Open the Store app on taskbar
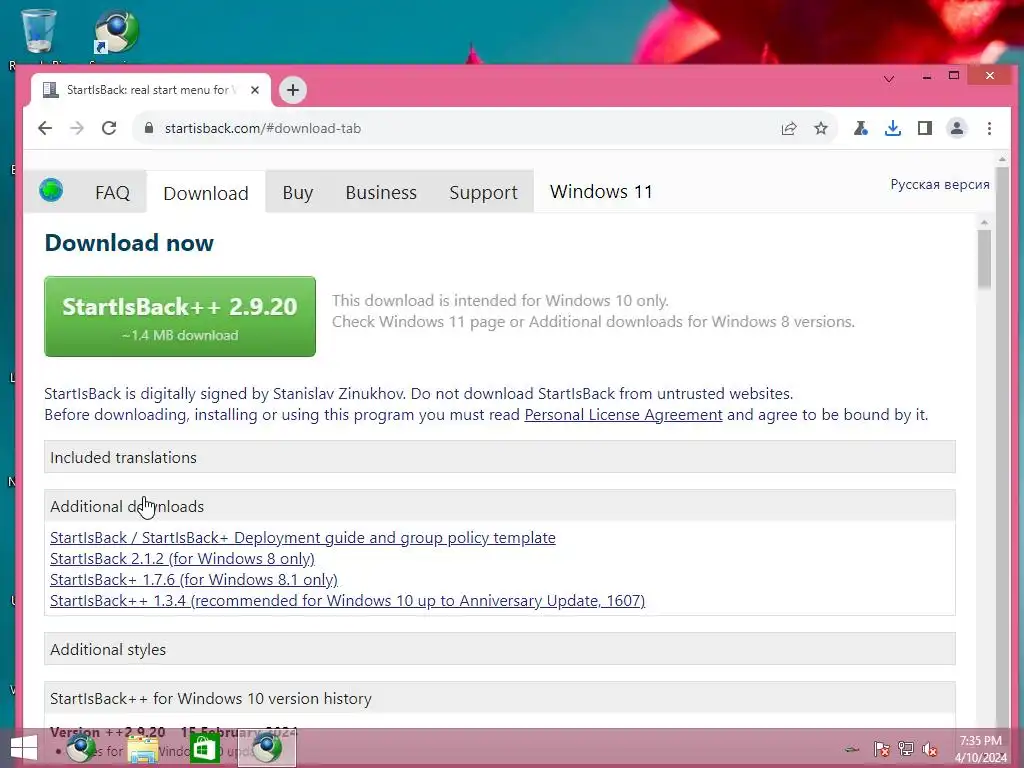This screenshot has height=768, width=1024. click(204, 748)
